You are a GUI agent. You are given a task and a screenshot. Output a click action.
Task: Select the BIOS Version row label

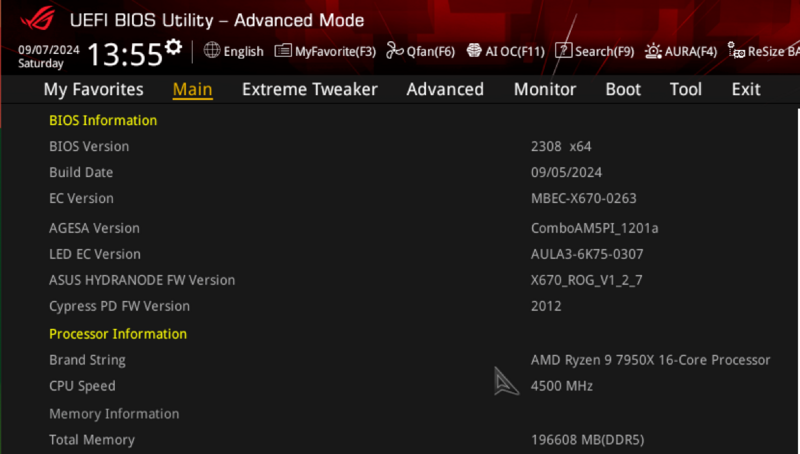(89, 146)
